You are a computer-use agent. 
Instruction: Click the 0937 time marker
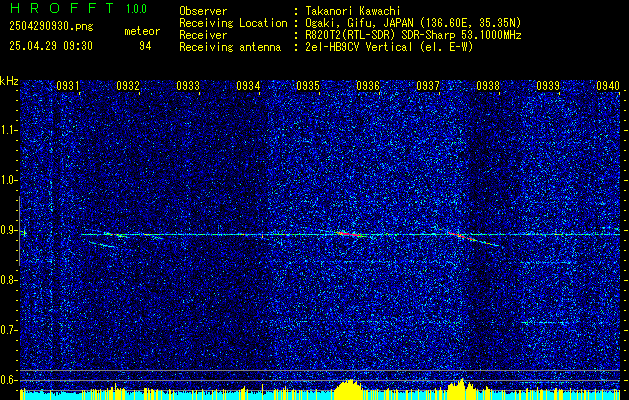click(428, 86)
